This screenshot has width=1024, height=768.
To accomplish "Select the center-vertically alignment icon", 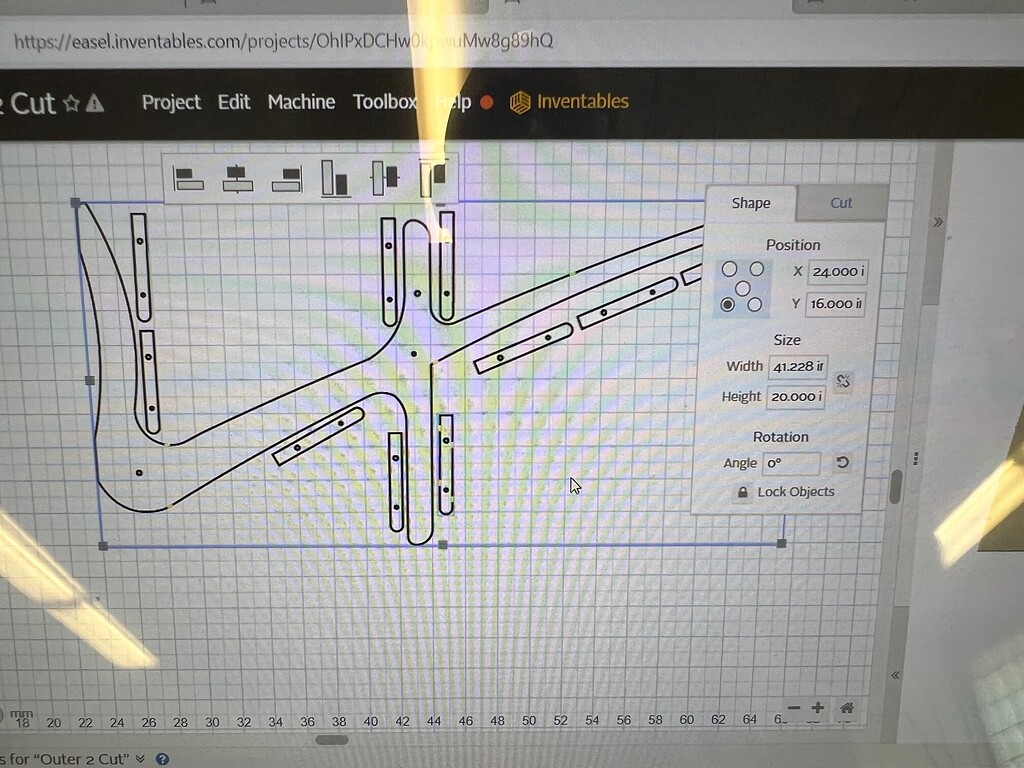I will 385,177.
